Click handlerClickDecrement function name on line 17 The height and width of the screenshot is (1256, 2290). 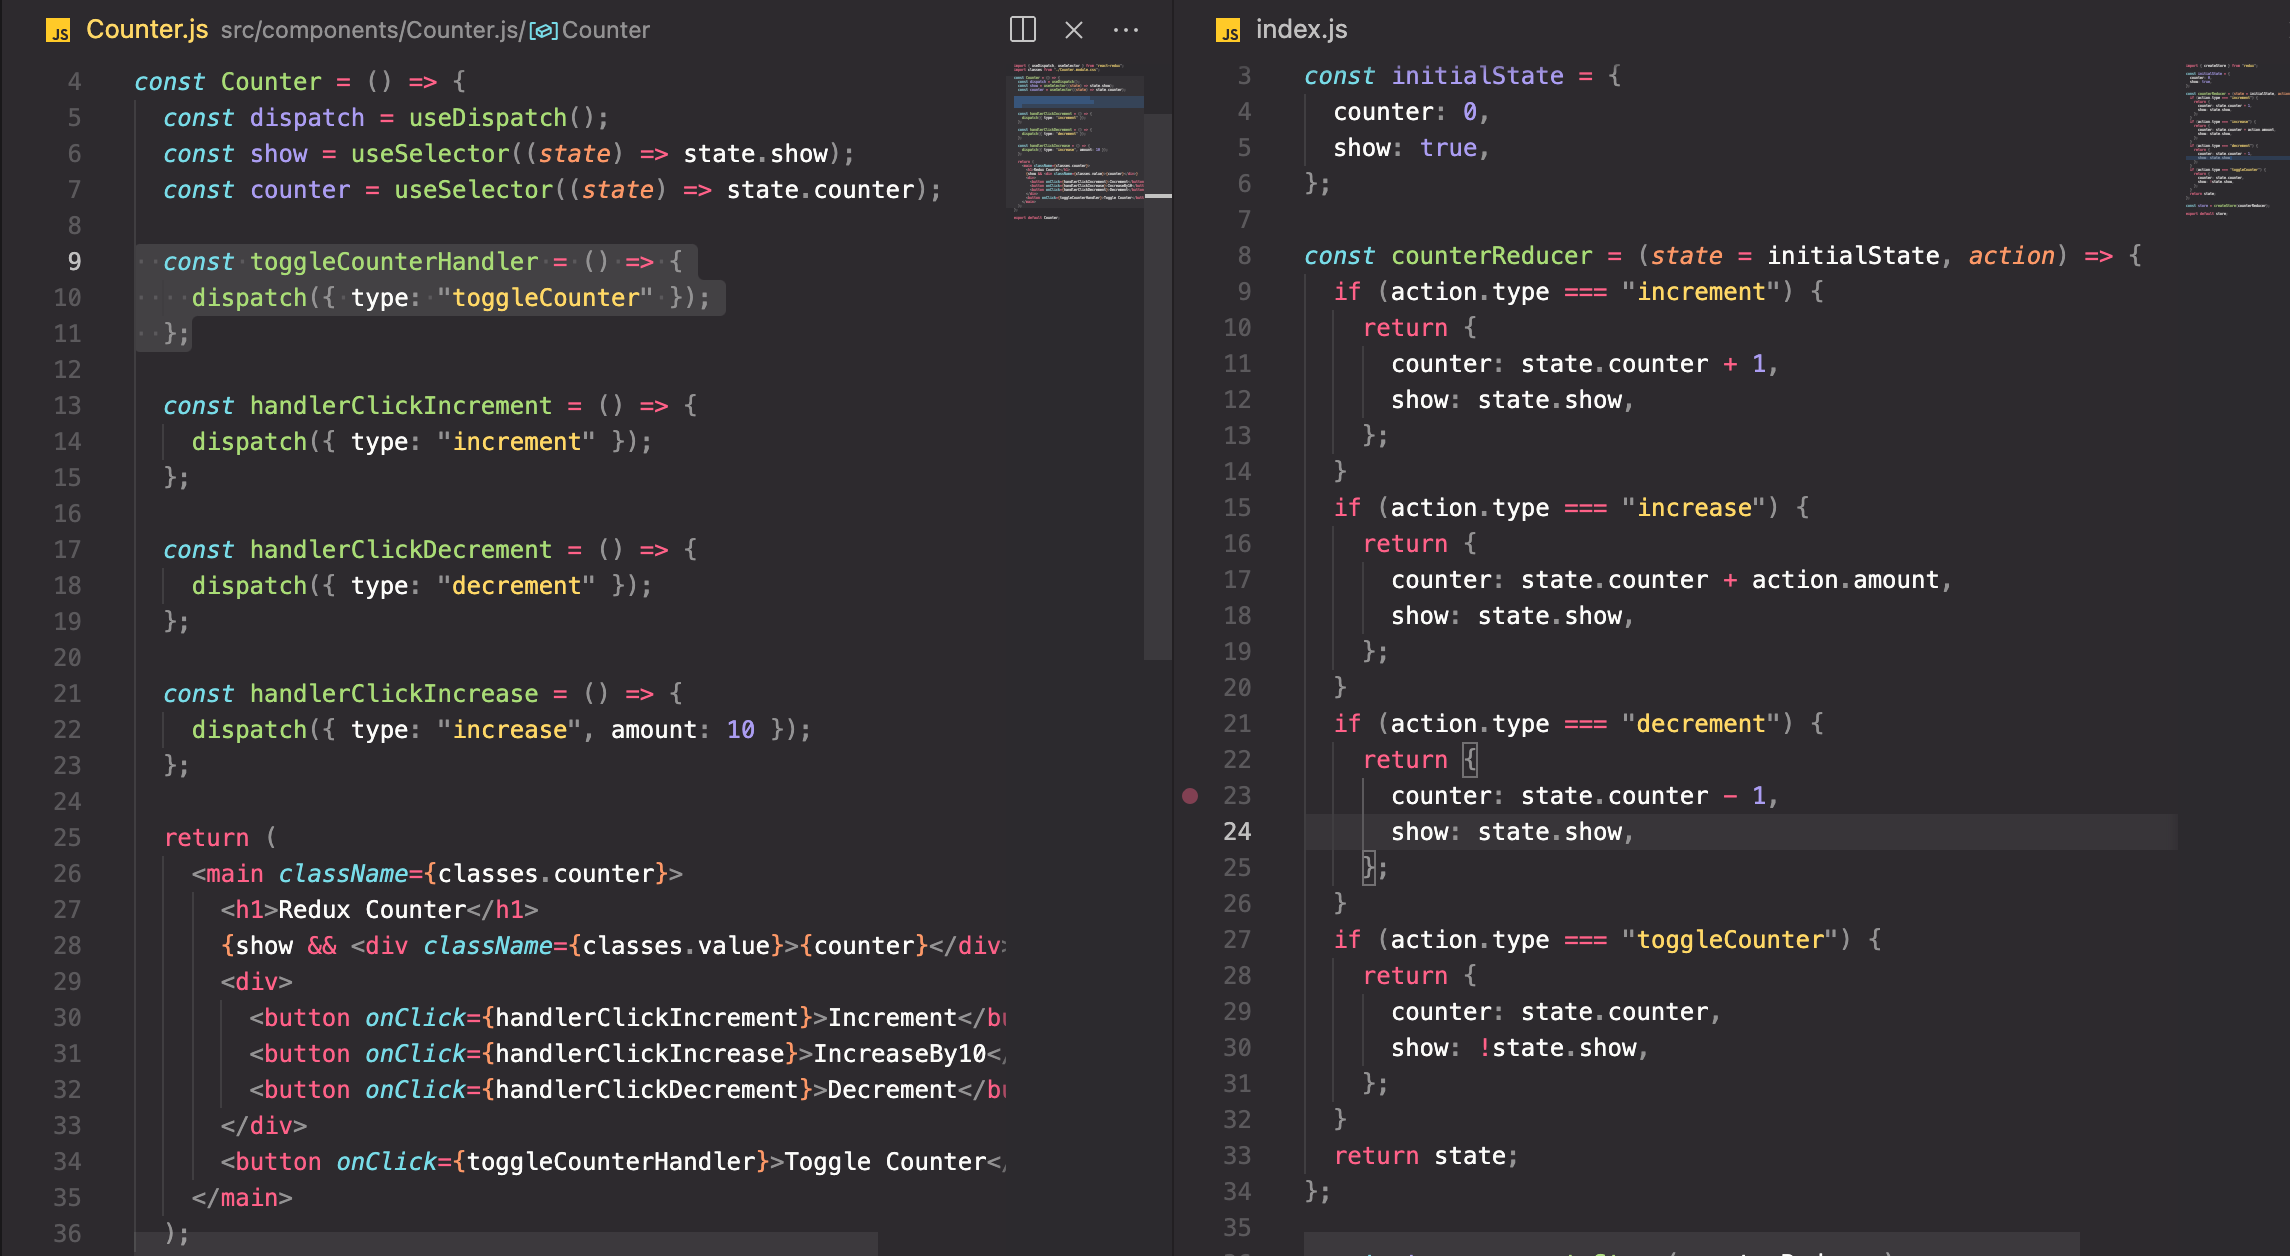coord(400,550)
